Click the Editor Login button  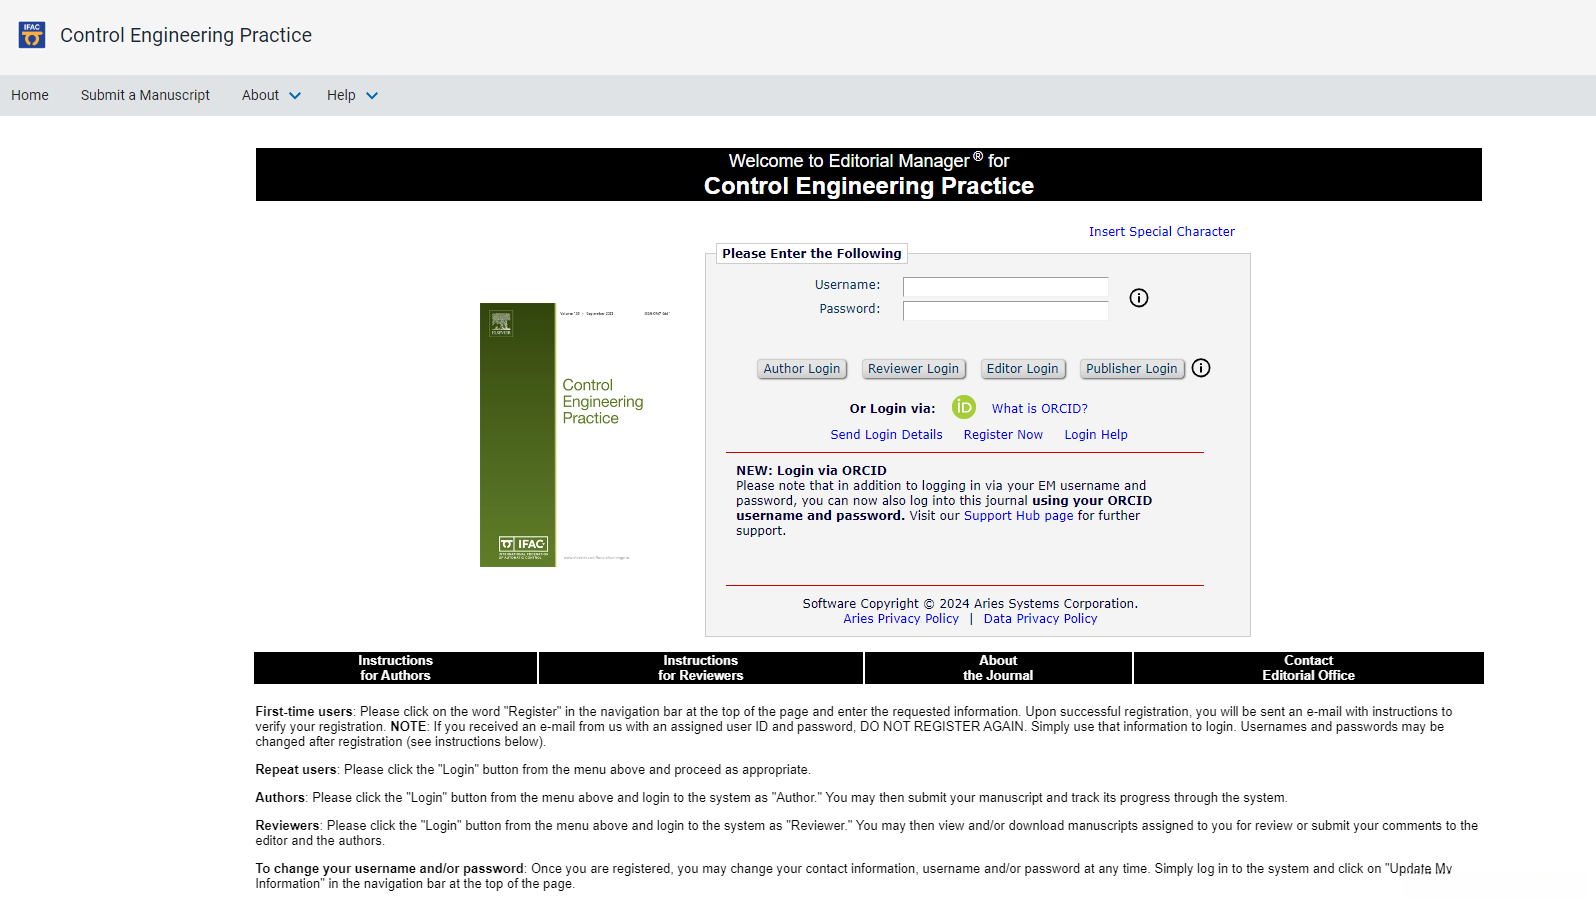1022,369
